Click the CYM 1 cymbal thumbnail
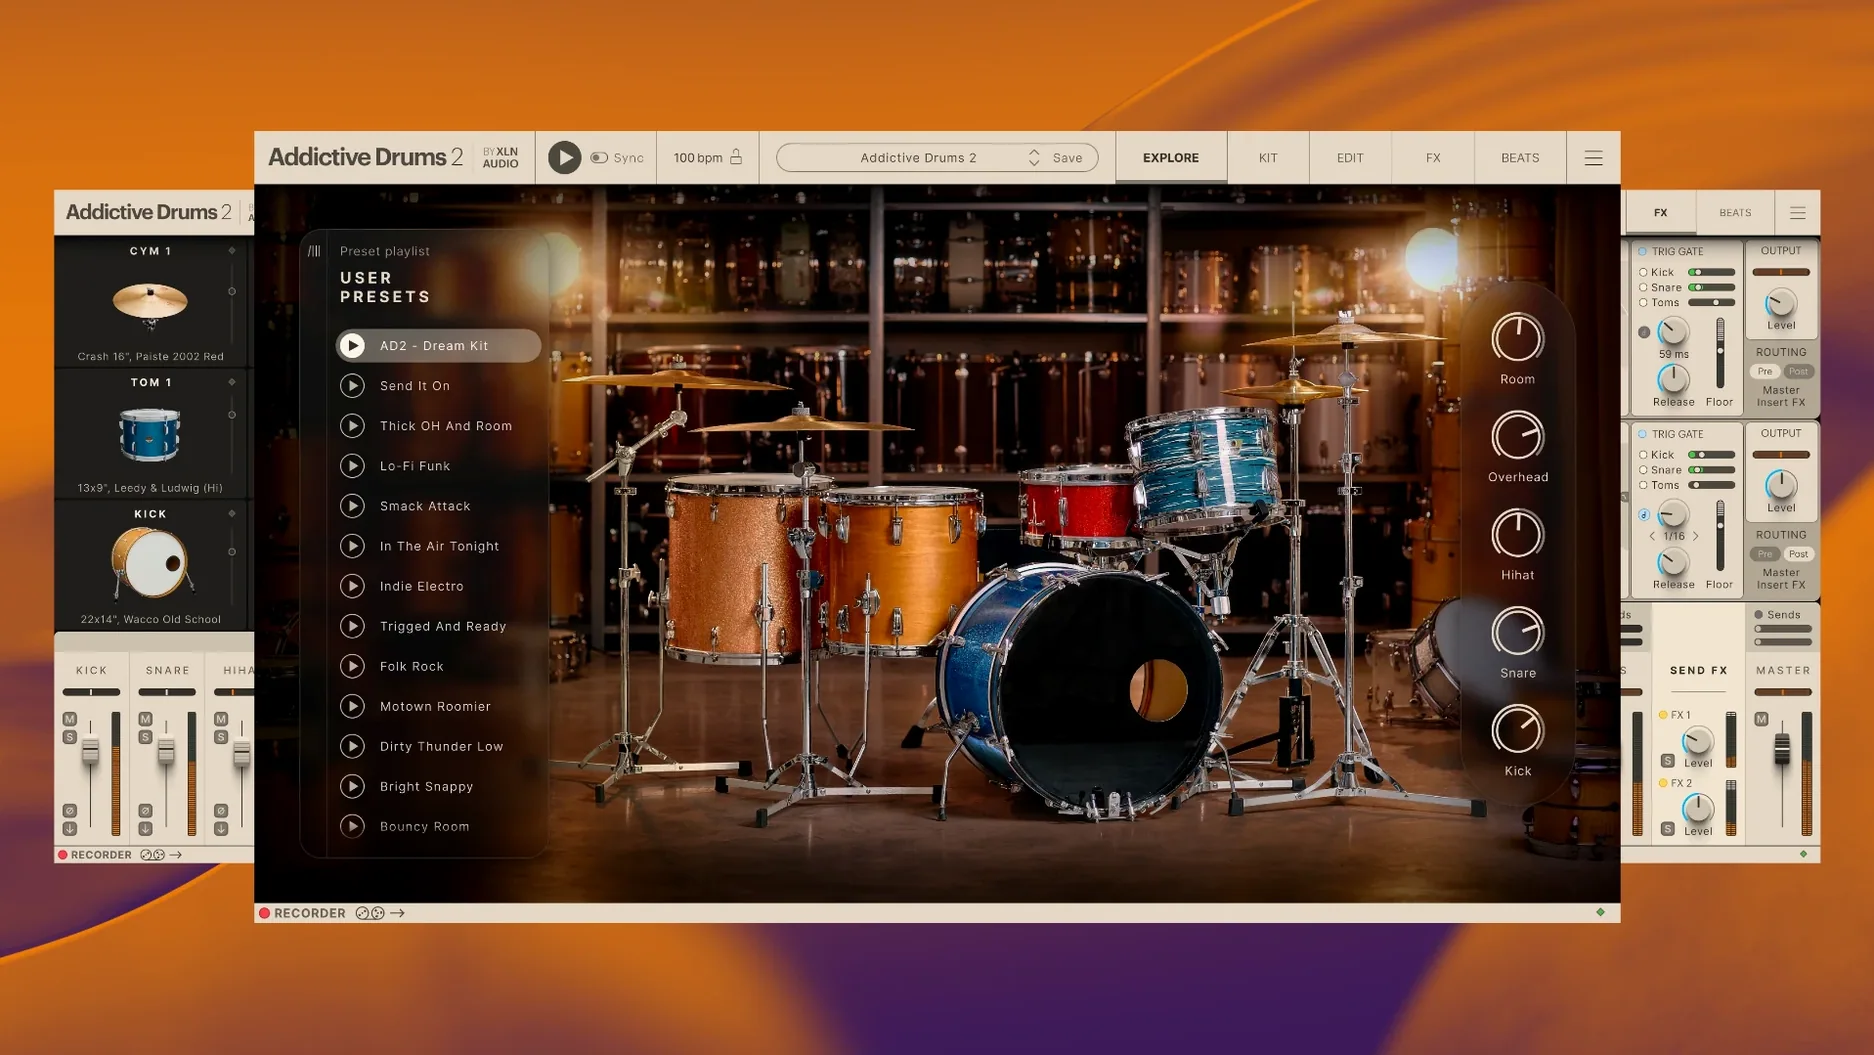Viewport: 1874px width, 1055px height. (x=150, y=304)
